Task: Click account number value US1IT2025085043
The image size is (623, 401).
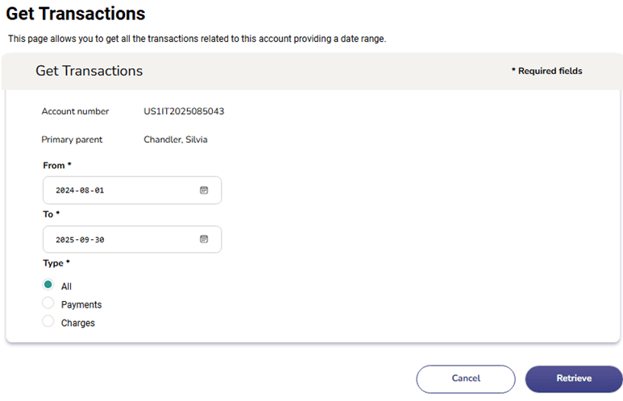Action: click(191, 111)
